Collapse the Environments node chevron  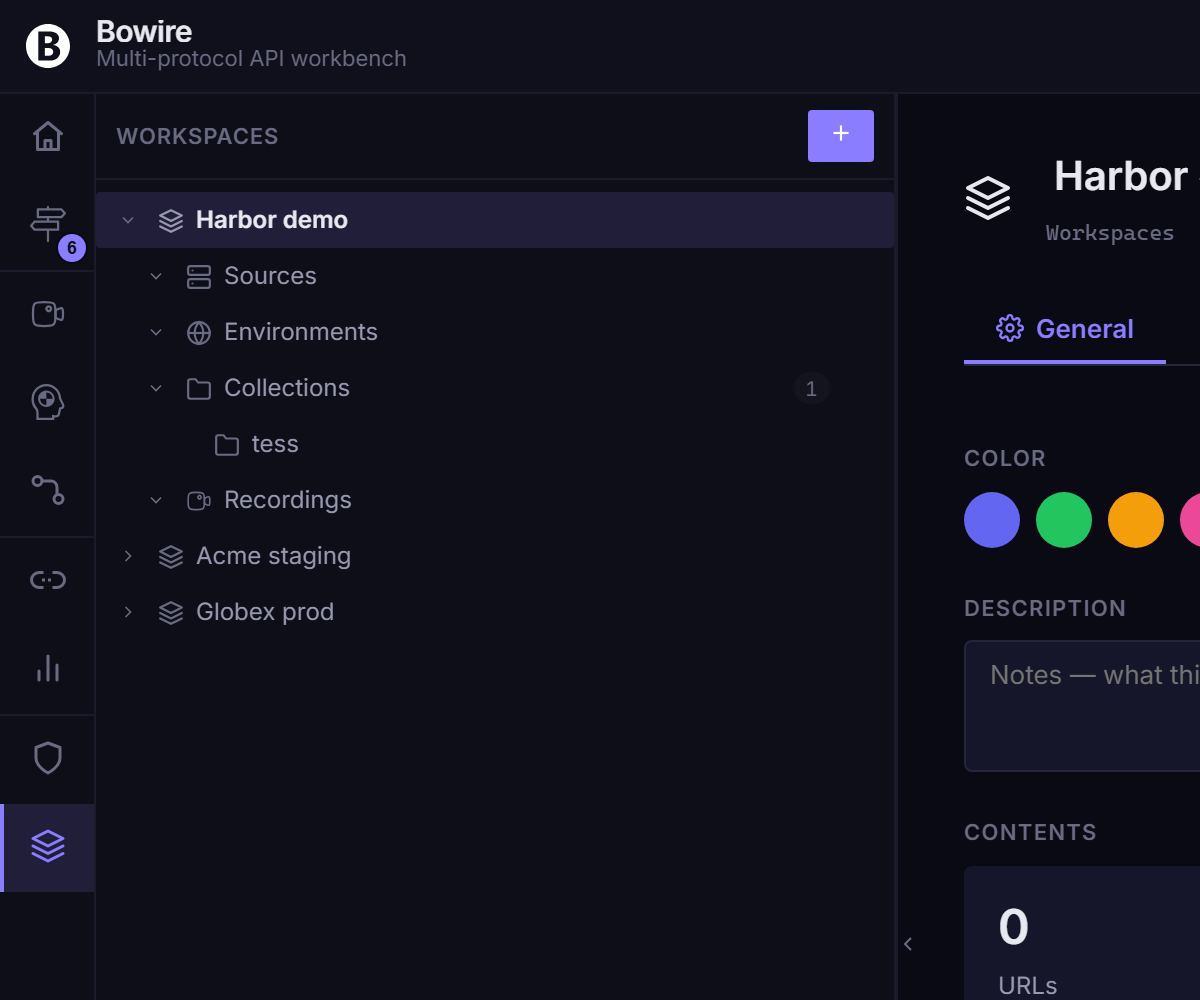(156, 332)
